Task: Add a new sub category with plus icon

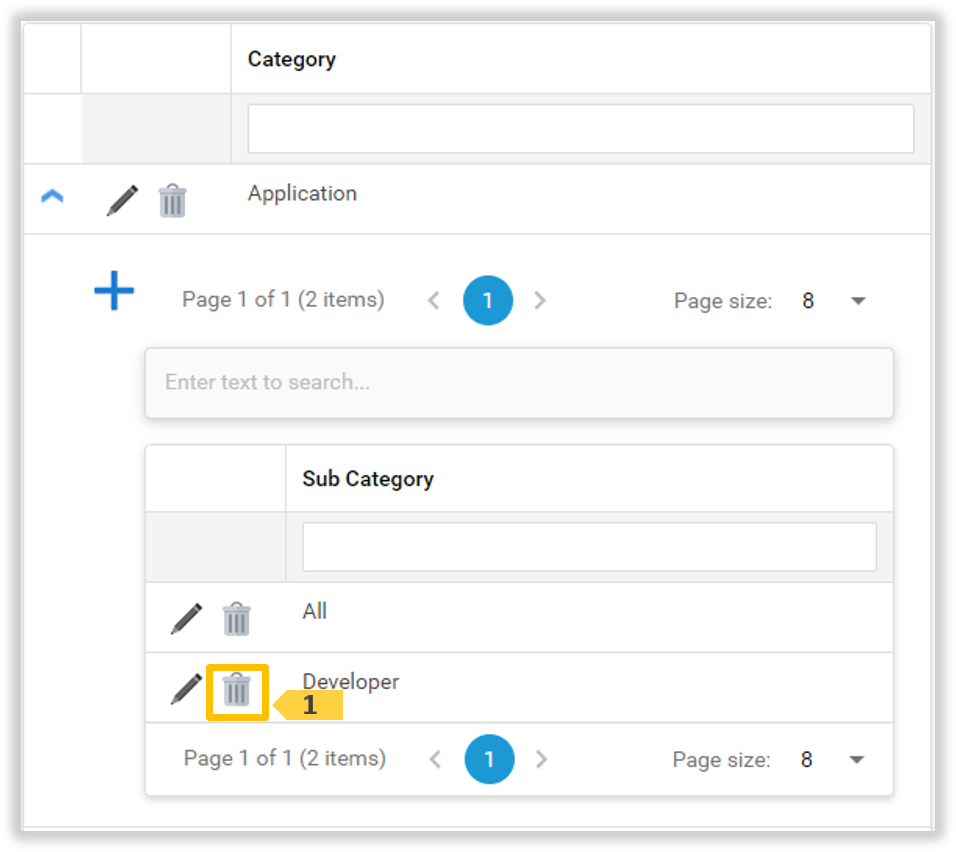Action: click(x=114, y=290)
